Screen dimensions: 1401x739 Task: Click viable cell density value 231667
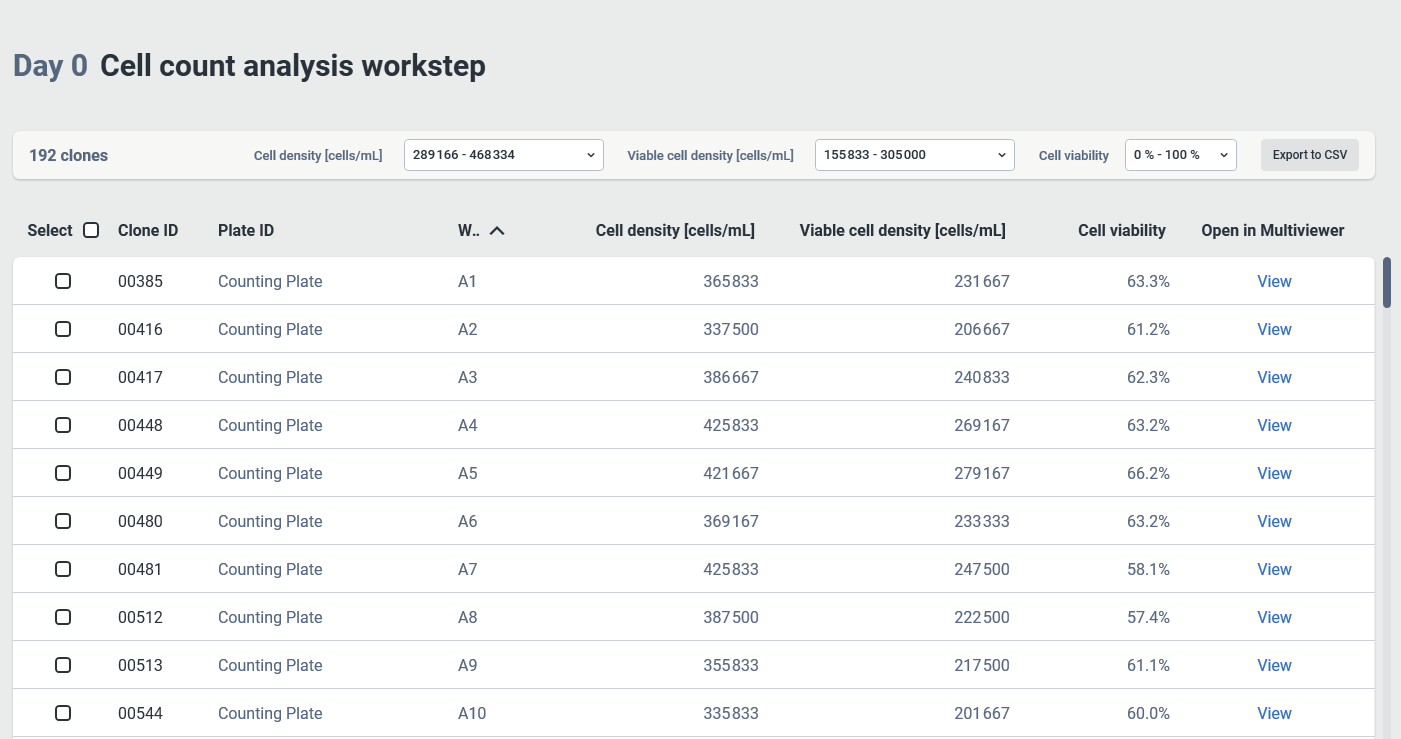click(982, 281)
